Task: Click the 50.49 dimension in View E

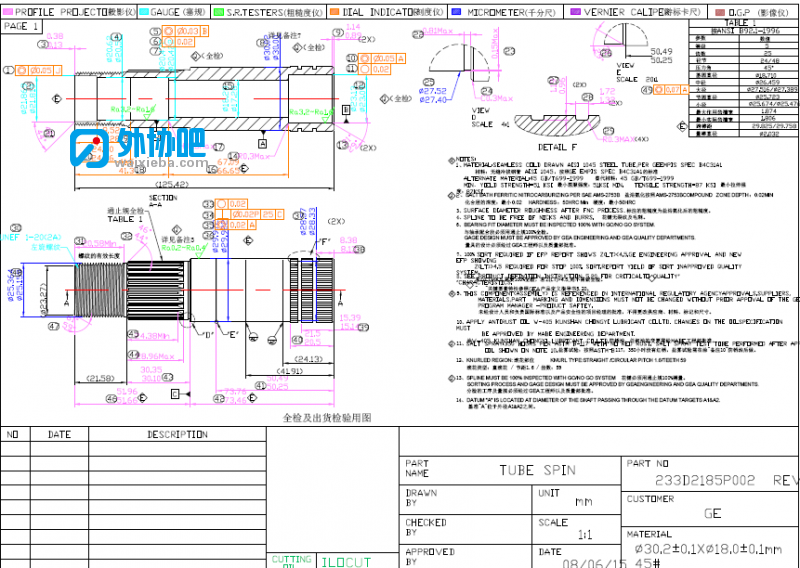Action: 661,51
